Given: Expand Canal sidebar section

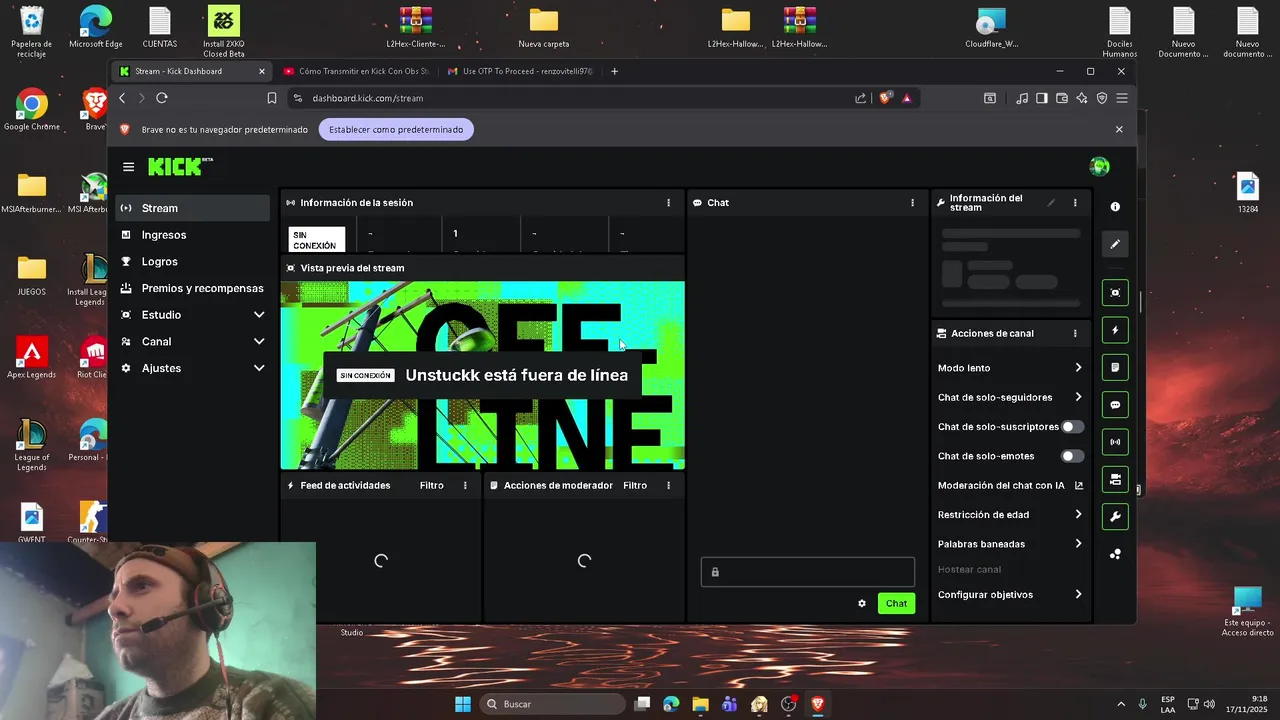Looking at the screenshot, I should (x=192, y=341).
